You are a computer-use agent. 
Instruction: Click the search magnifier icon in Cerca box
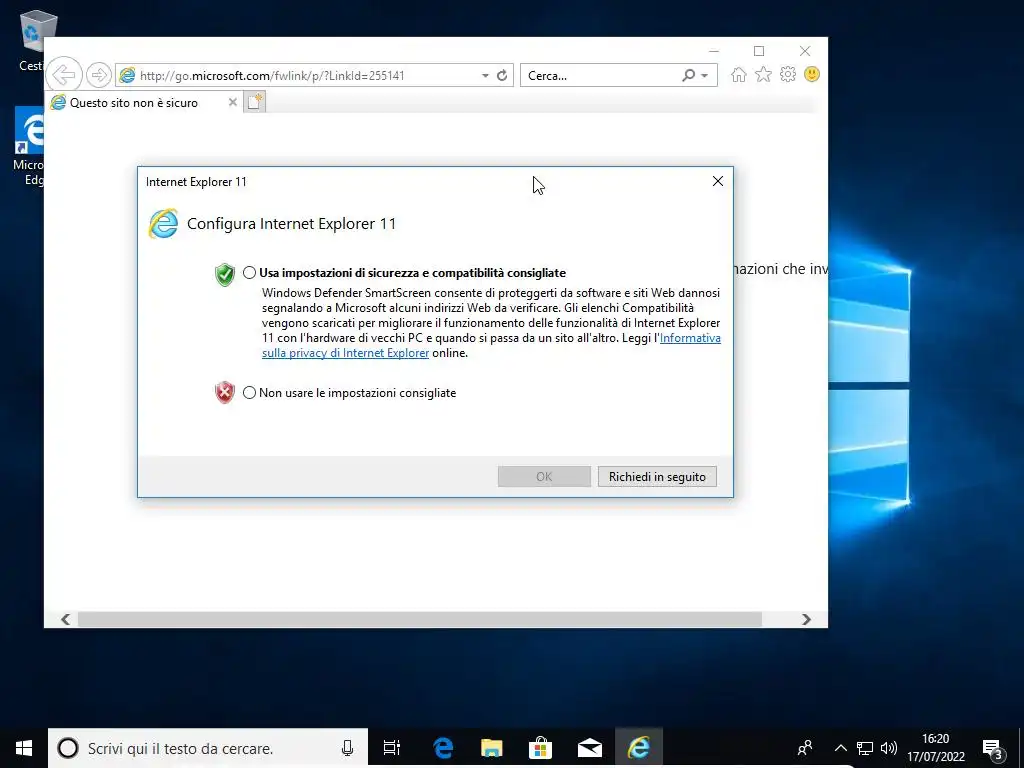click(x=688, y=76)
